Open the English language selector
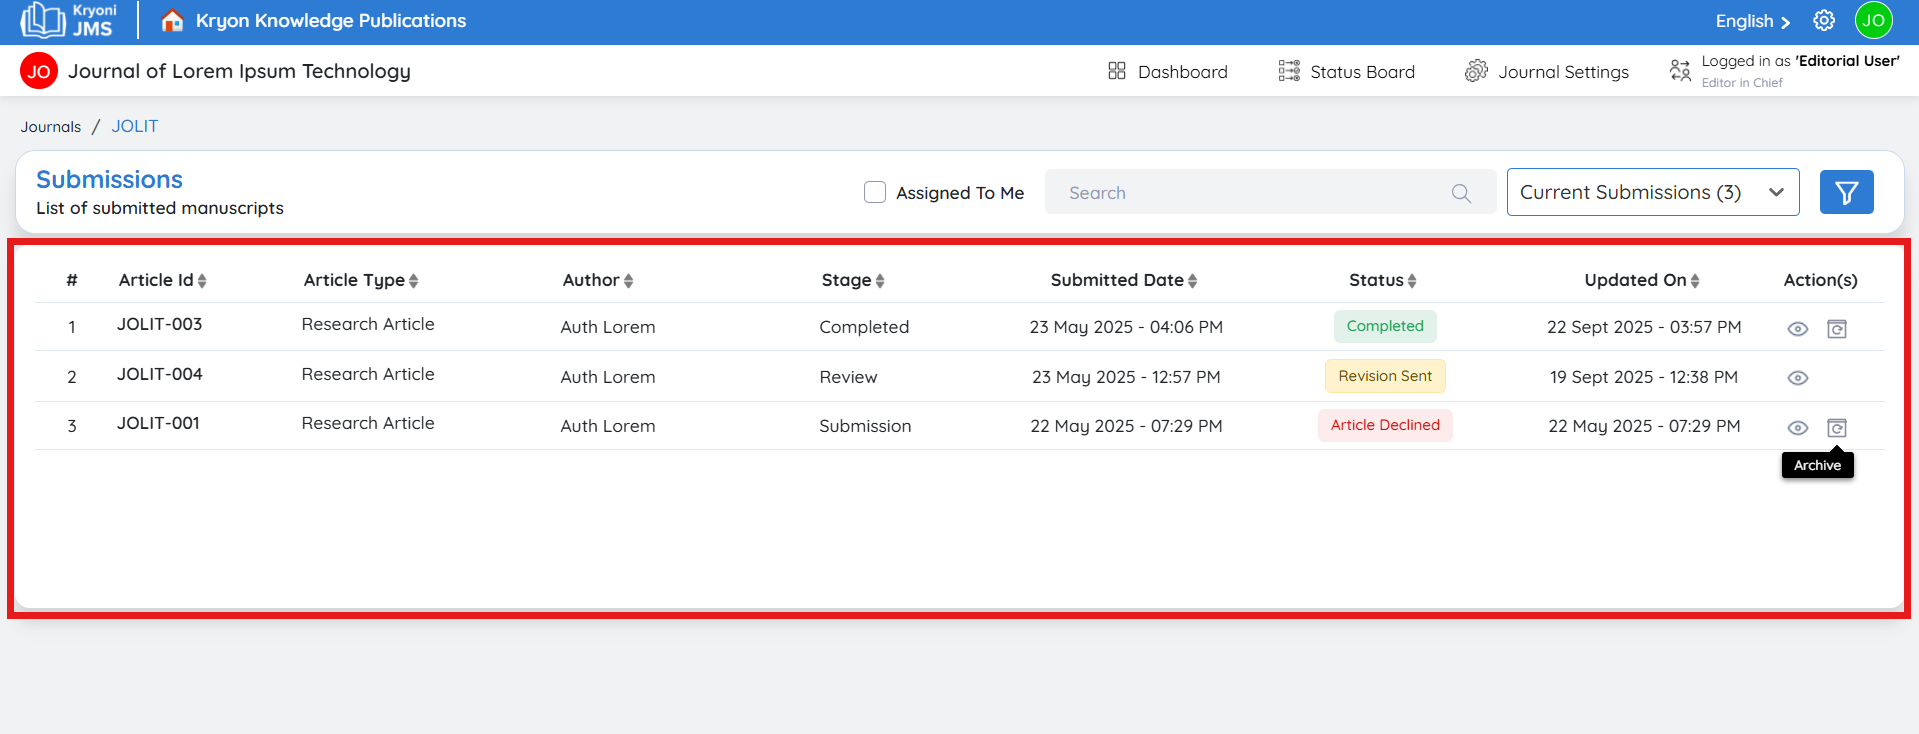 (x=1752, y=21)
